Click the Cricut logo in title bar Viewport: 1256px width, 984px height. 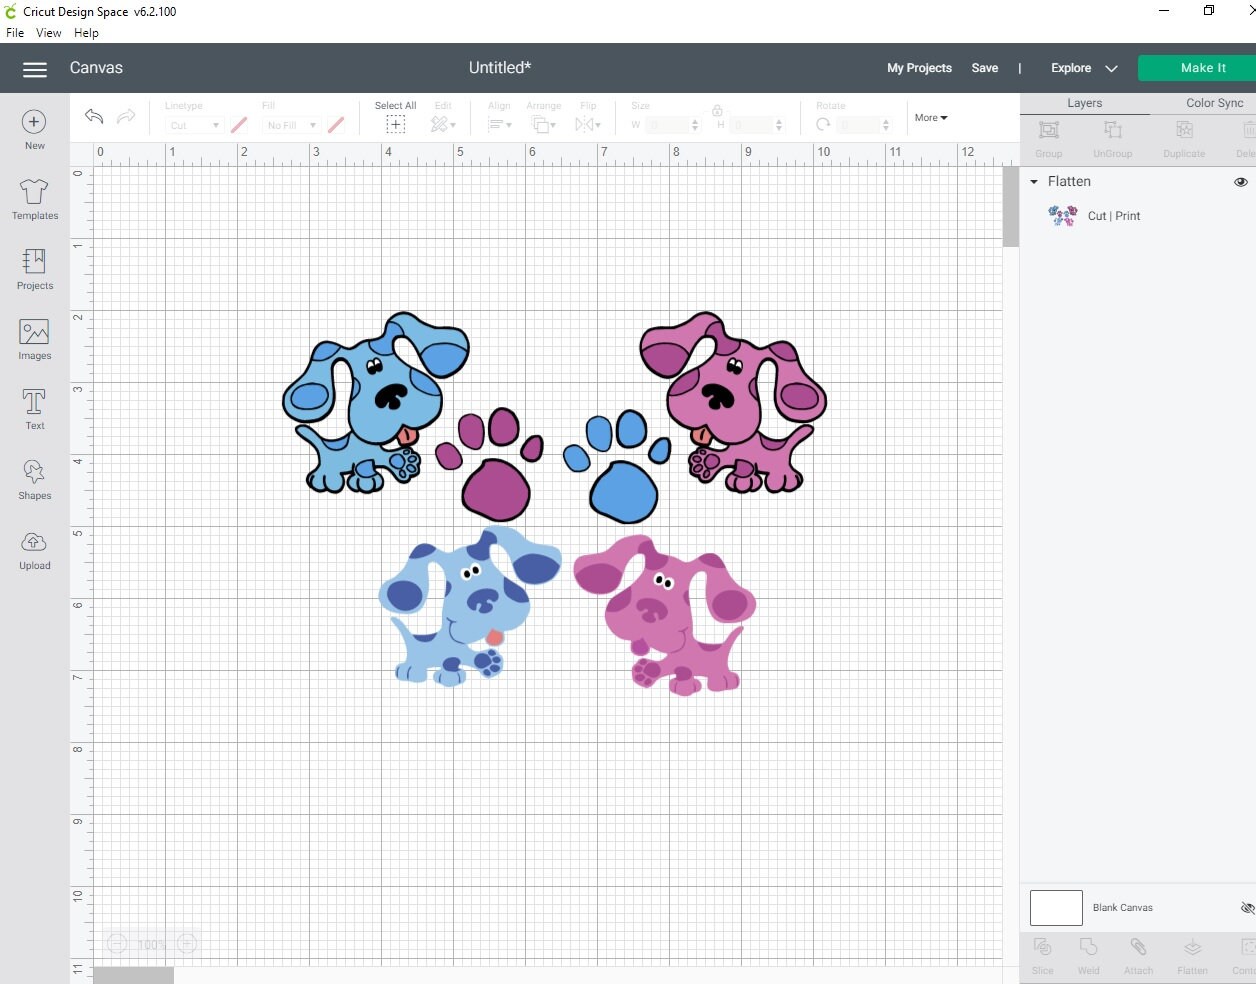click(x=11, y=12)
